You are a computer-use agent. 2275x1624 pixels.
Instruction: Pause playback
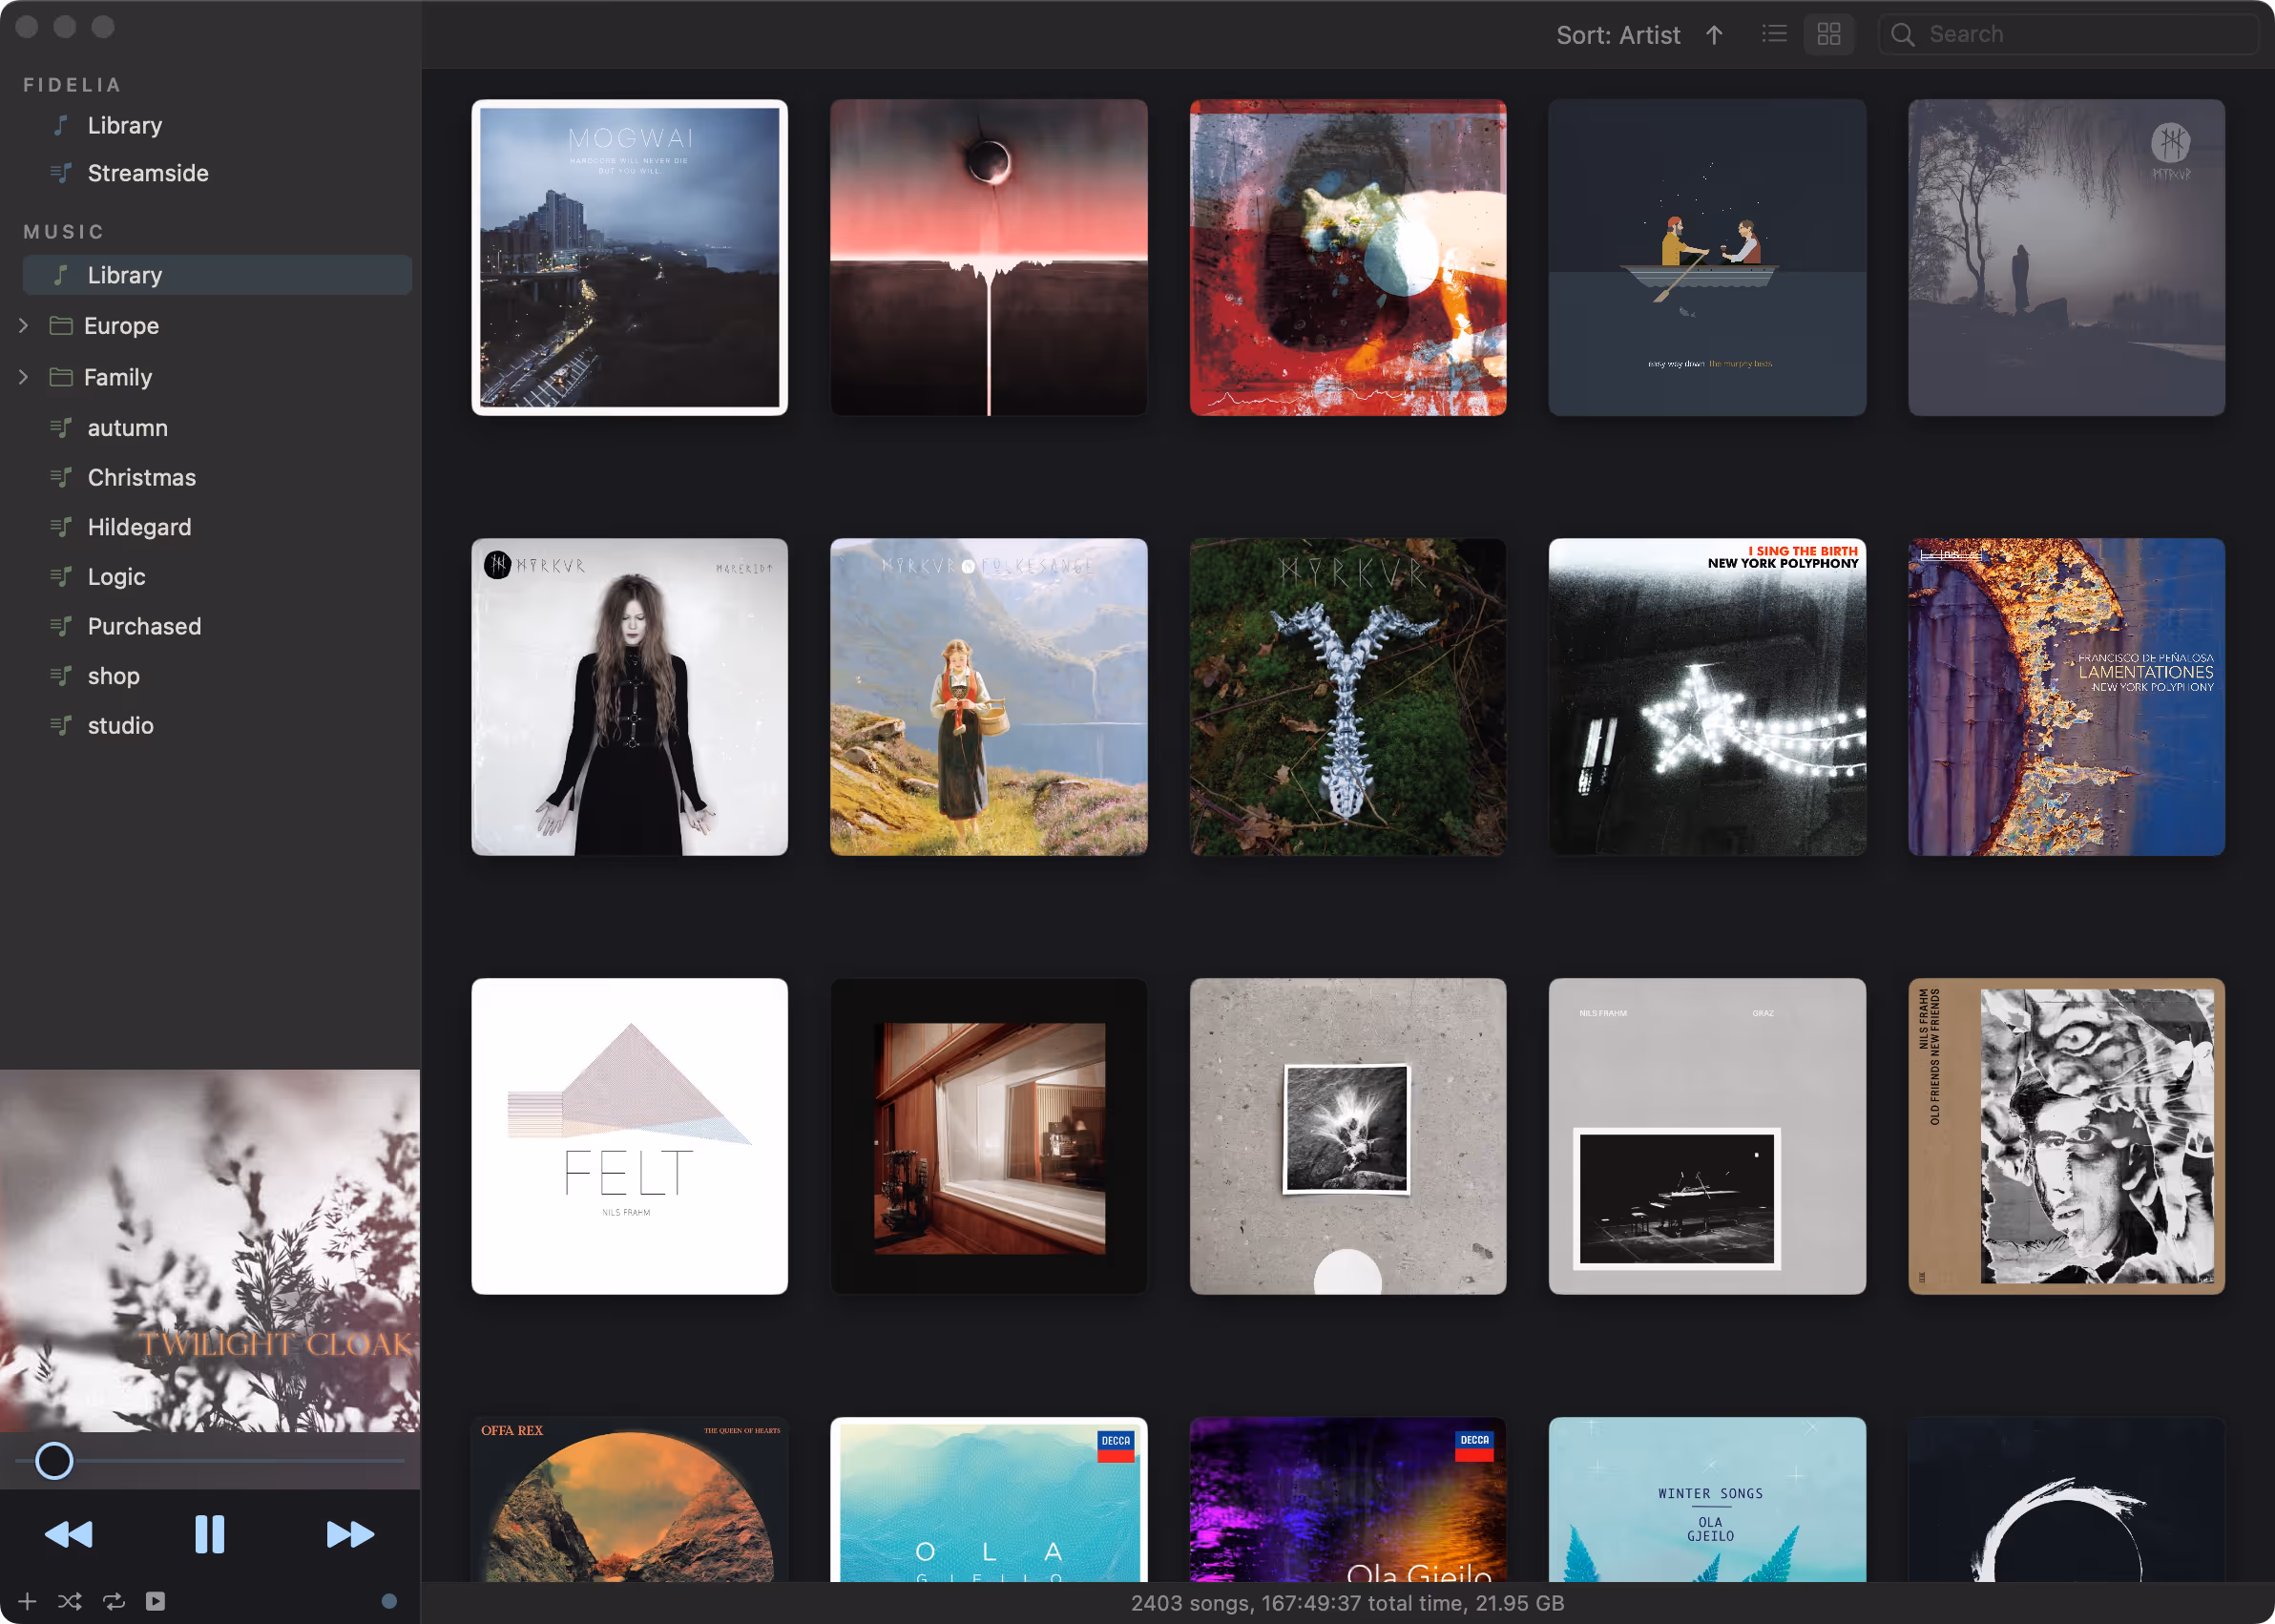210,1534
